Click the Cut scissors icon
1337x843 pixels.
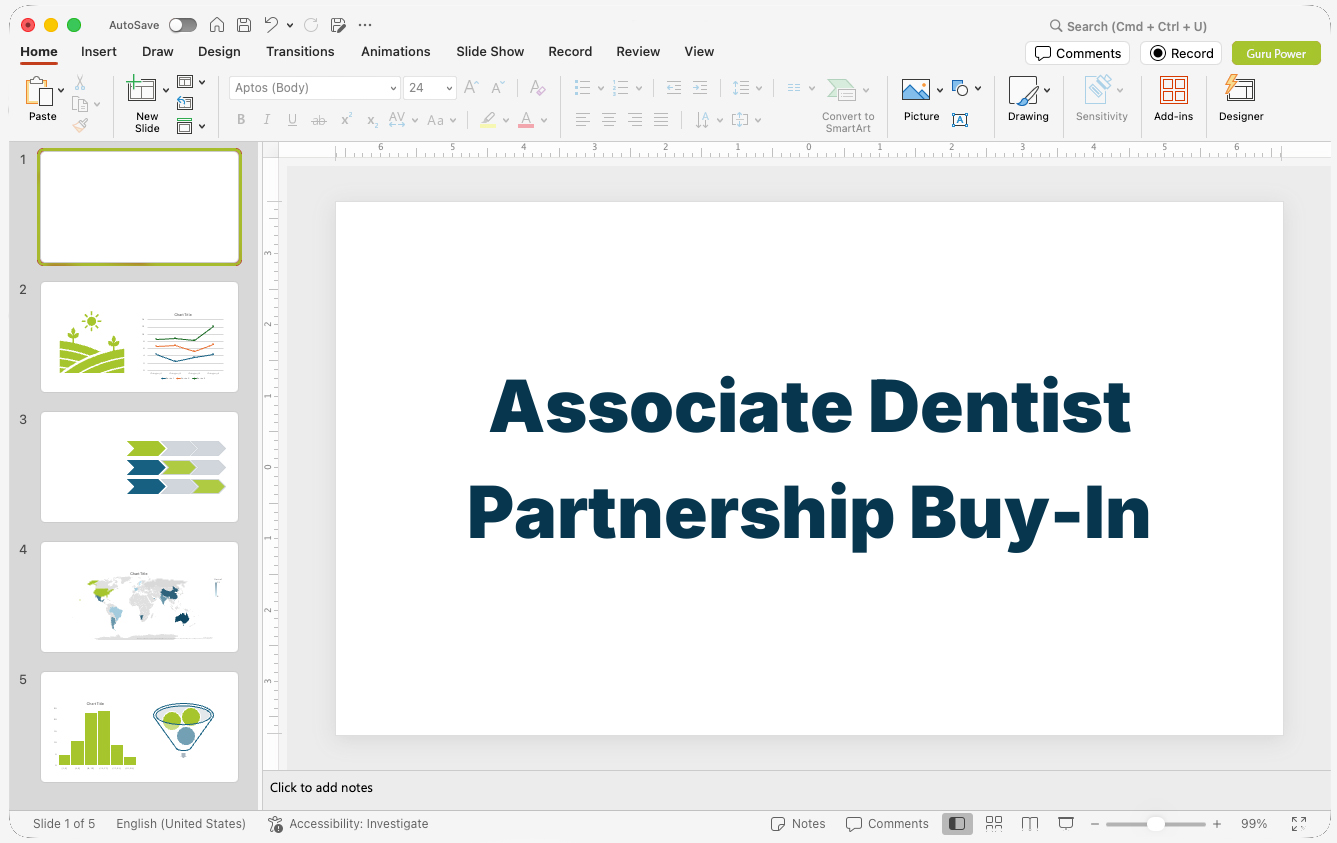[x=80, y=83]
